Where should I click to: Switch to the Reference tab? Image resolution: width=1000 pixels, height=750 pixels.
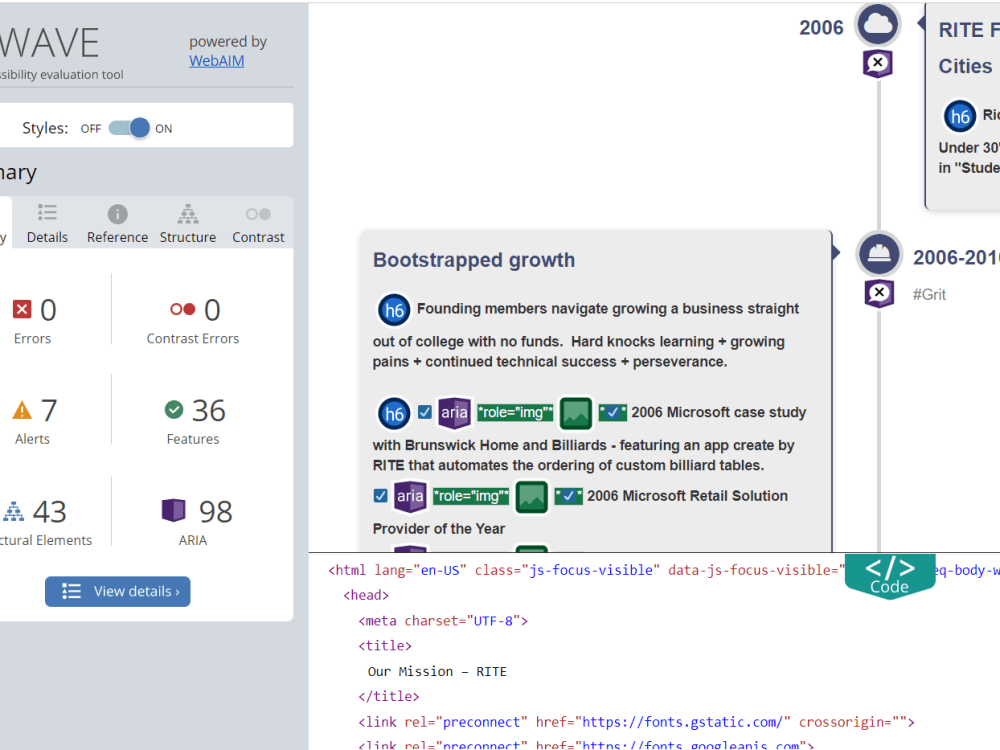(x=117, y=224)
